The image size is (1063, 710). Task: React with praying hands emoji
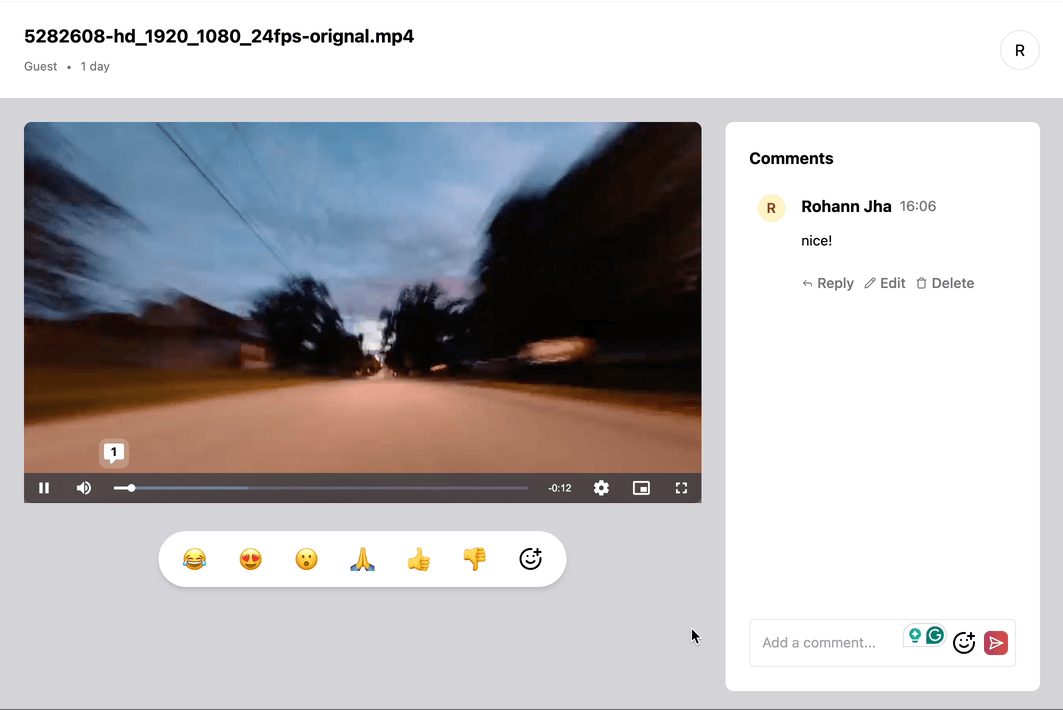[x=363, y=559]
